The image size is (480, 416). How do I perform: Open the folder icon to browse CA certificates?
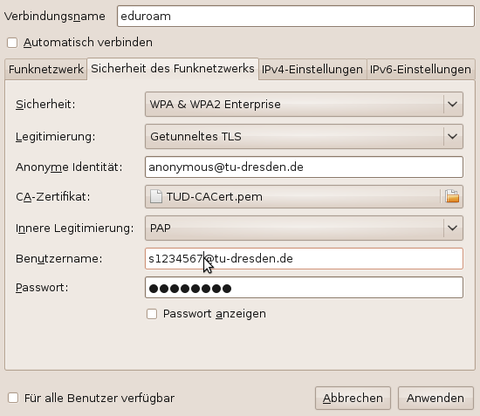pos(452,196)
